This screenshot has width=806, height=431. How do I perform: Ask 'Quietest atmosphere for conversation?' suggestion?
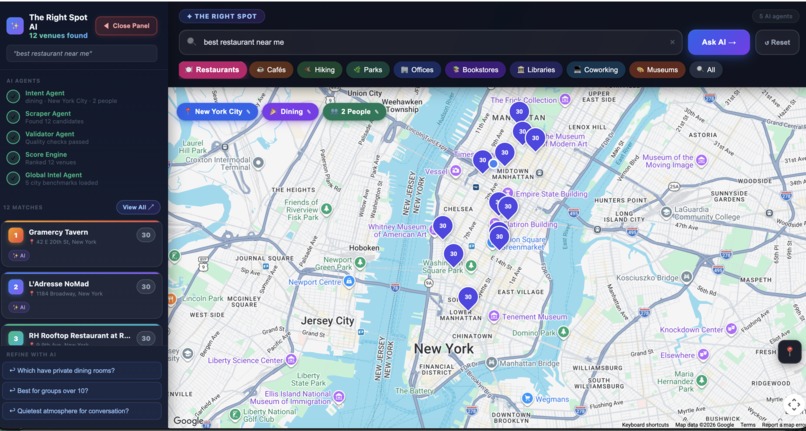pyautogui.click(x=82, y=411)
